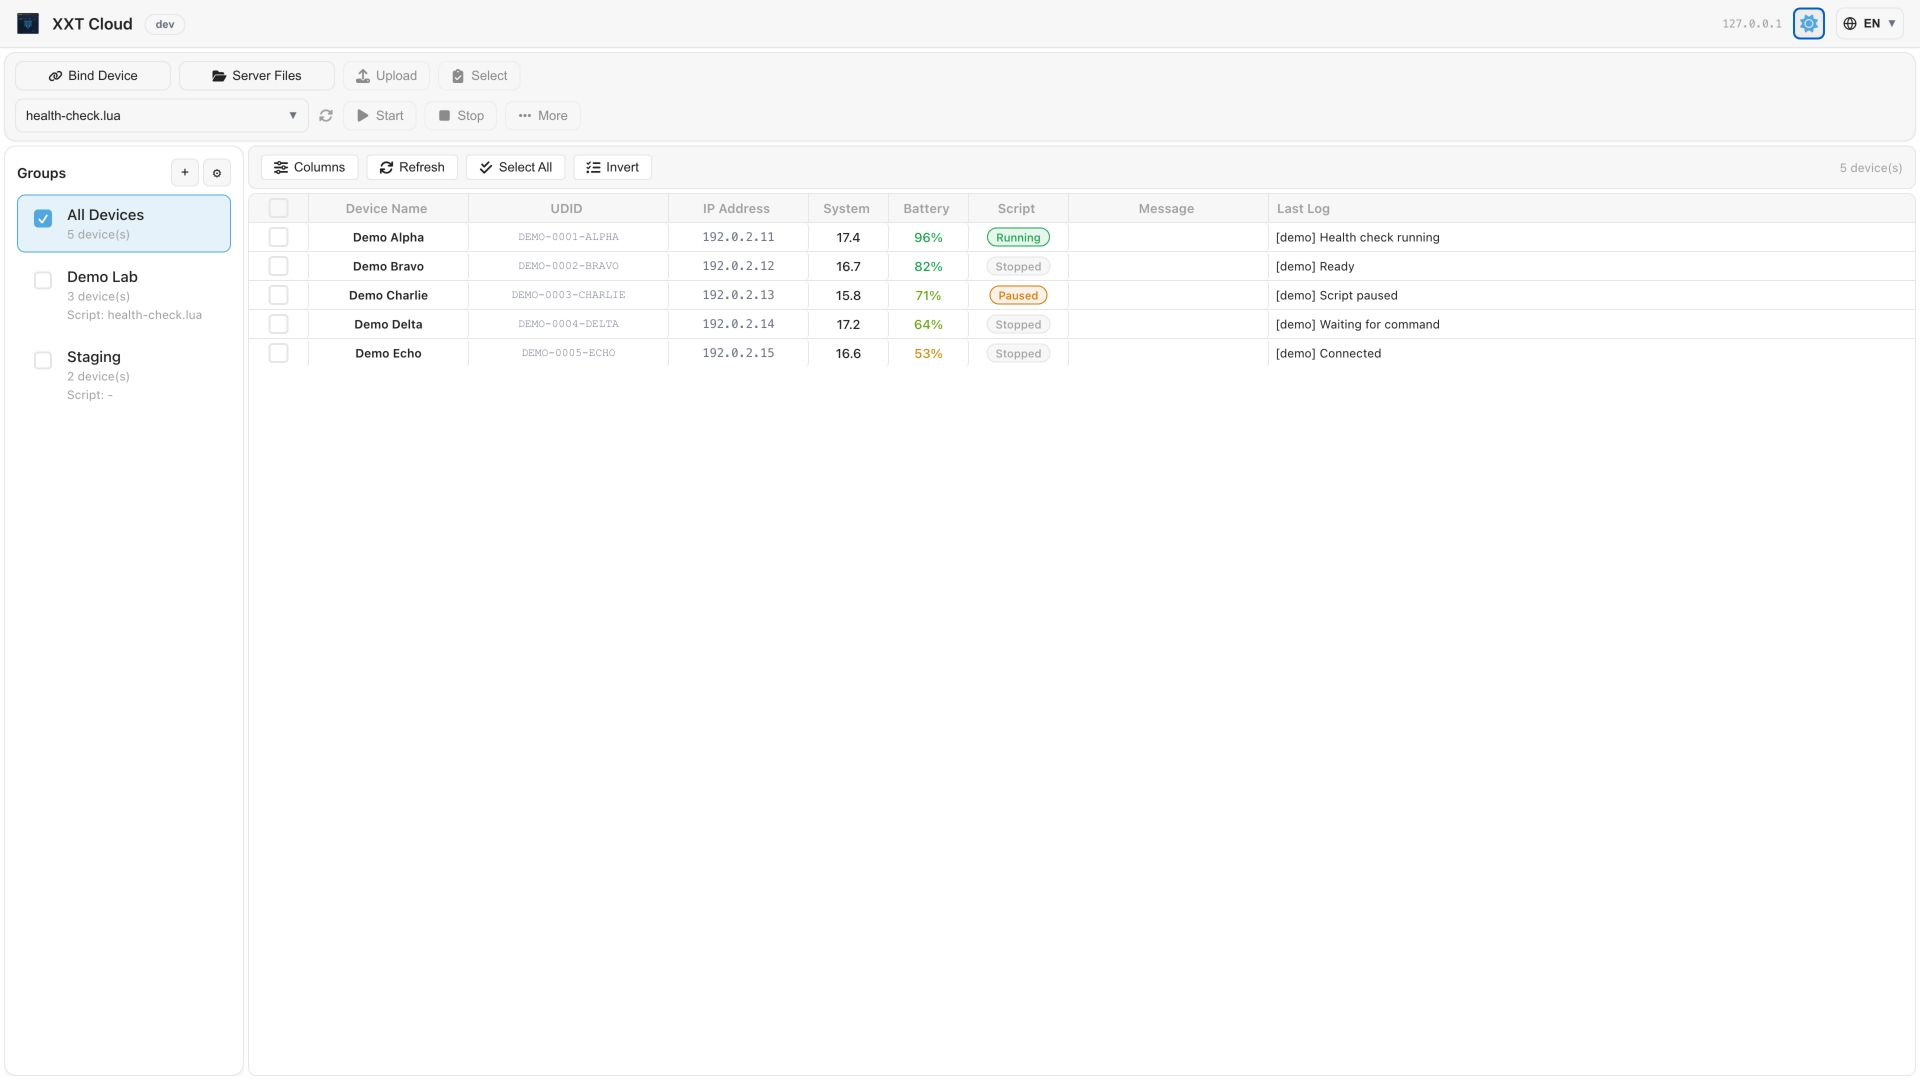1920x1080 pixels.
Task: Click the Battery column header
Action: click(926, 209)
